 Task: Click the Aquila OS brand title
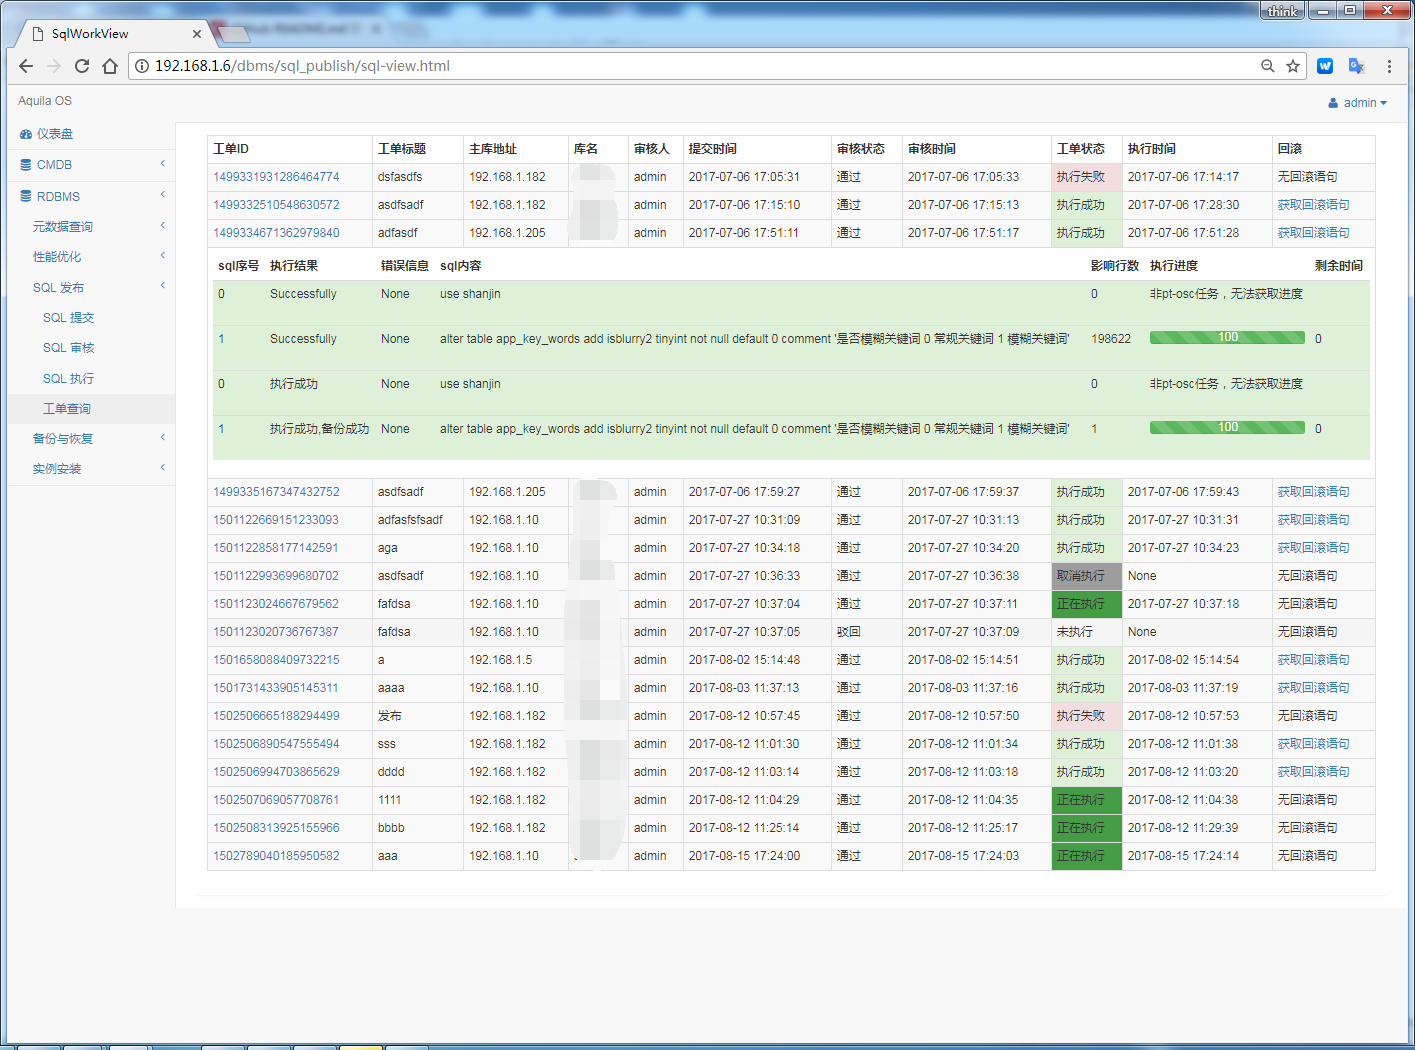point(45,101)
